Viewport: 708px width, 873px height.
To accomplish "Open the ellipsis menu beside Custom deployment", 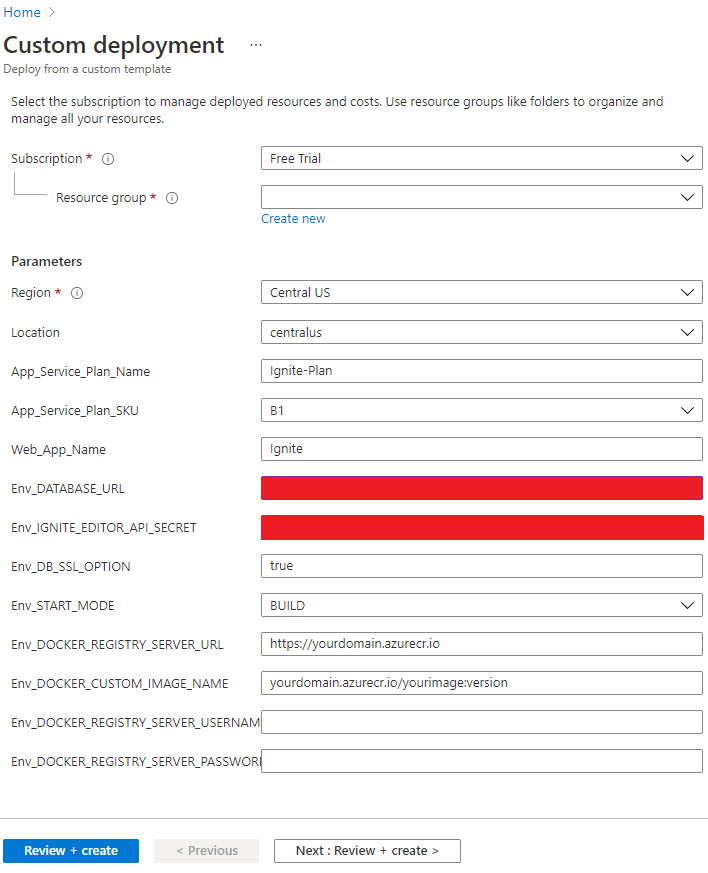I will (255, 45).
